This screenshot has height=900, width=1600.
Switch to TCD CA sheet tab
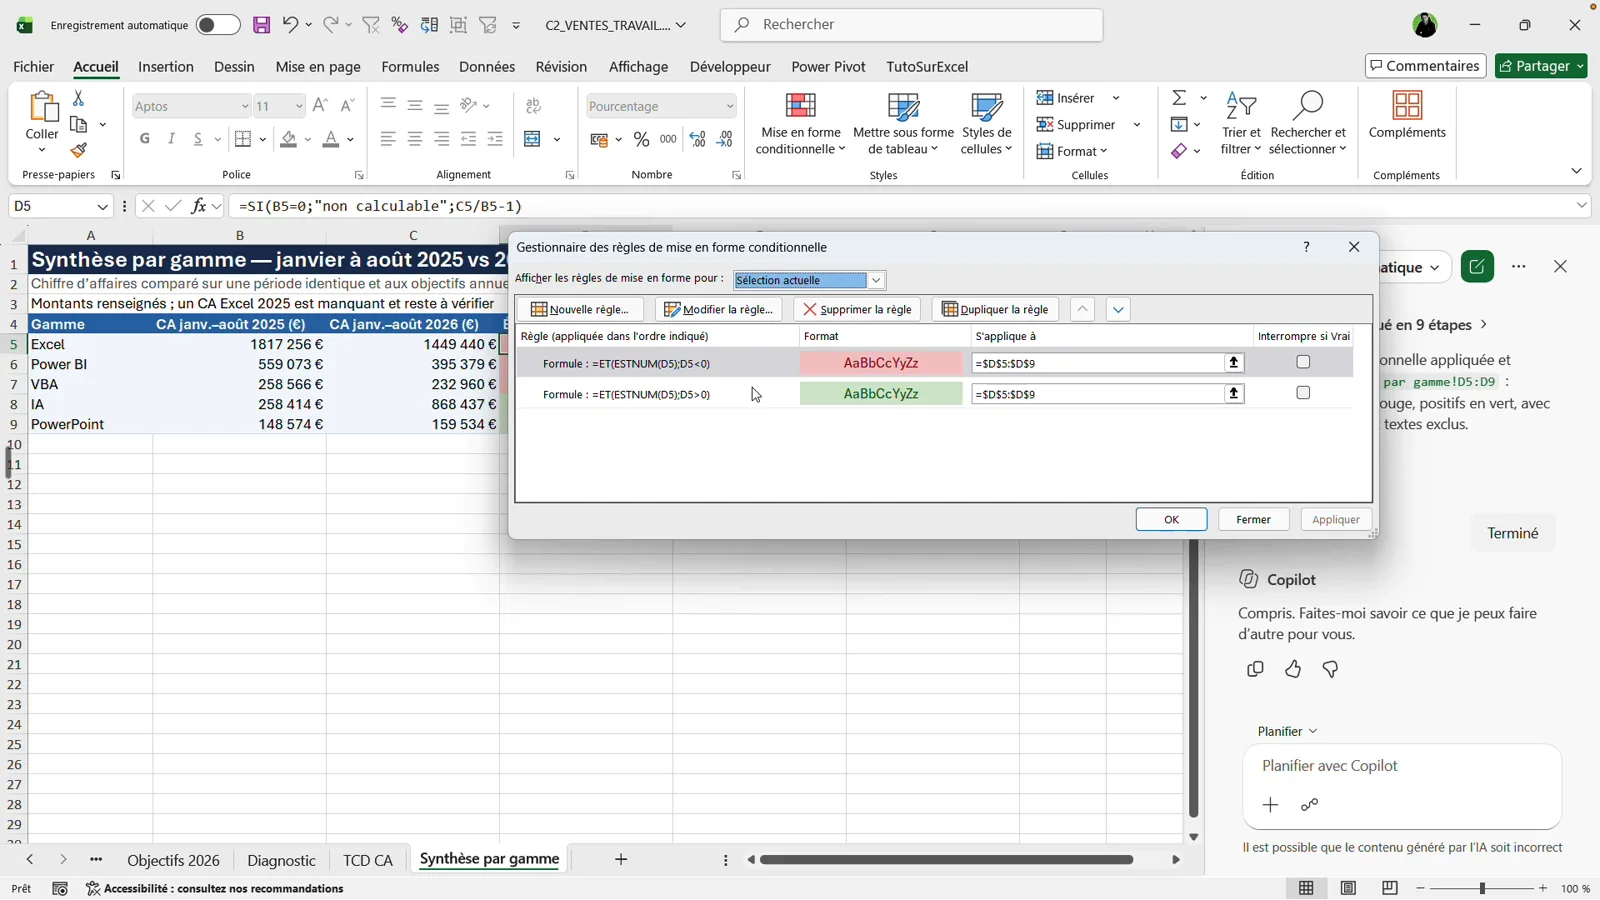click(368, 860)
